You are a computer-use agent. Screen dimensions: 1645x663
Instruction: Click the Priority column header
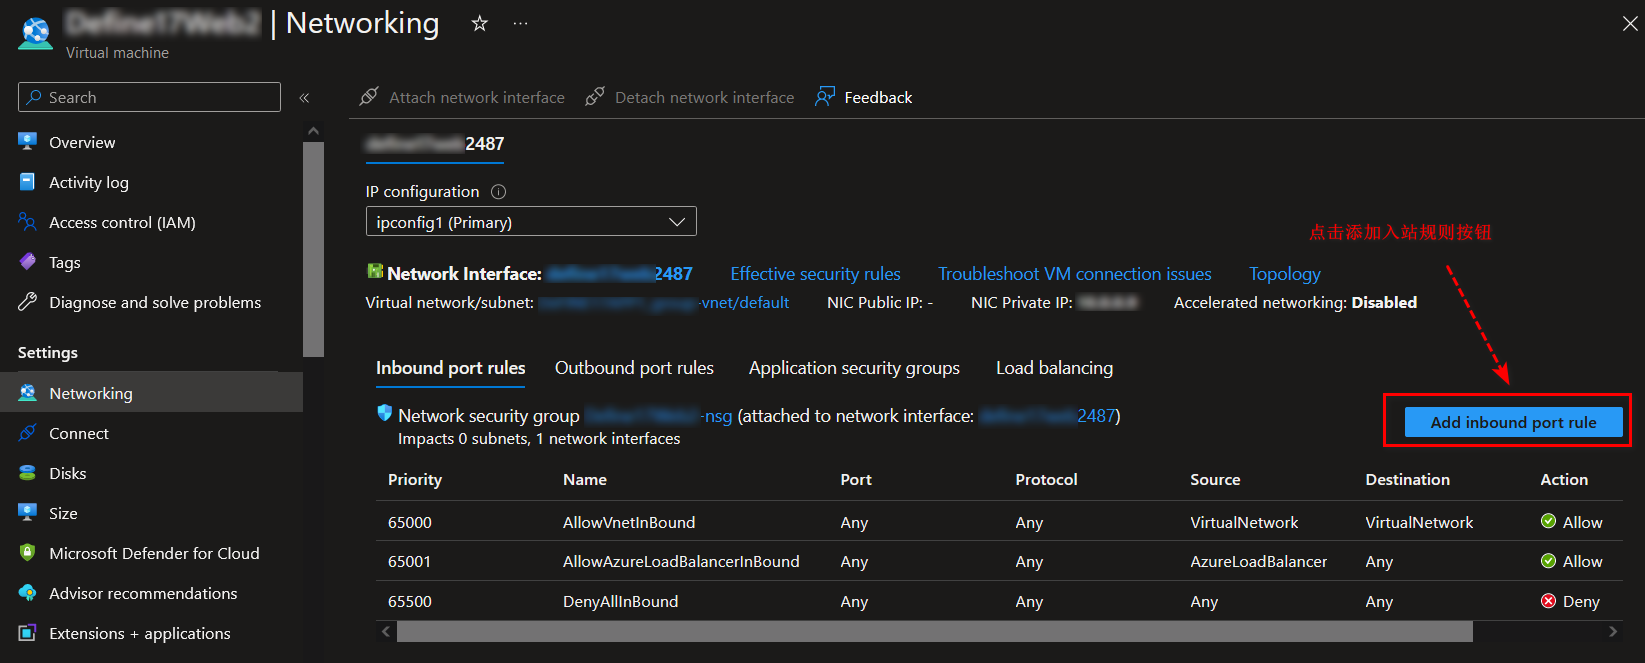point(415,480)
